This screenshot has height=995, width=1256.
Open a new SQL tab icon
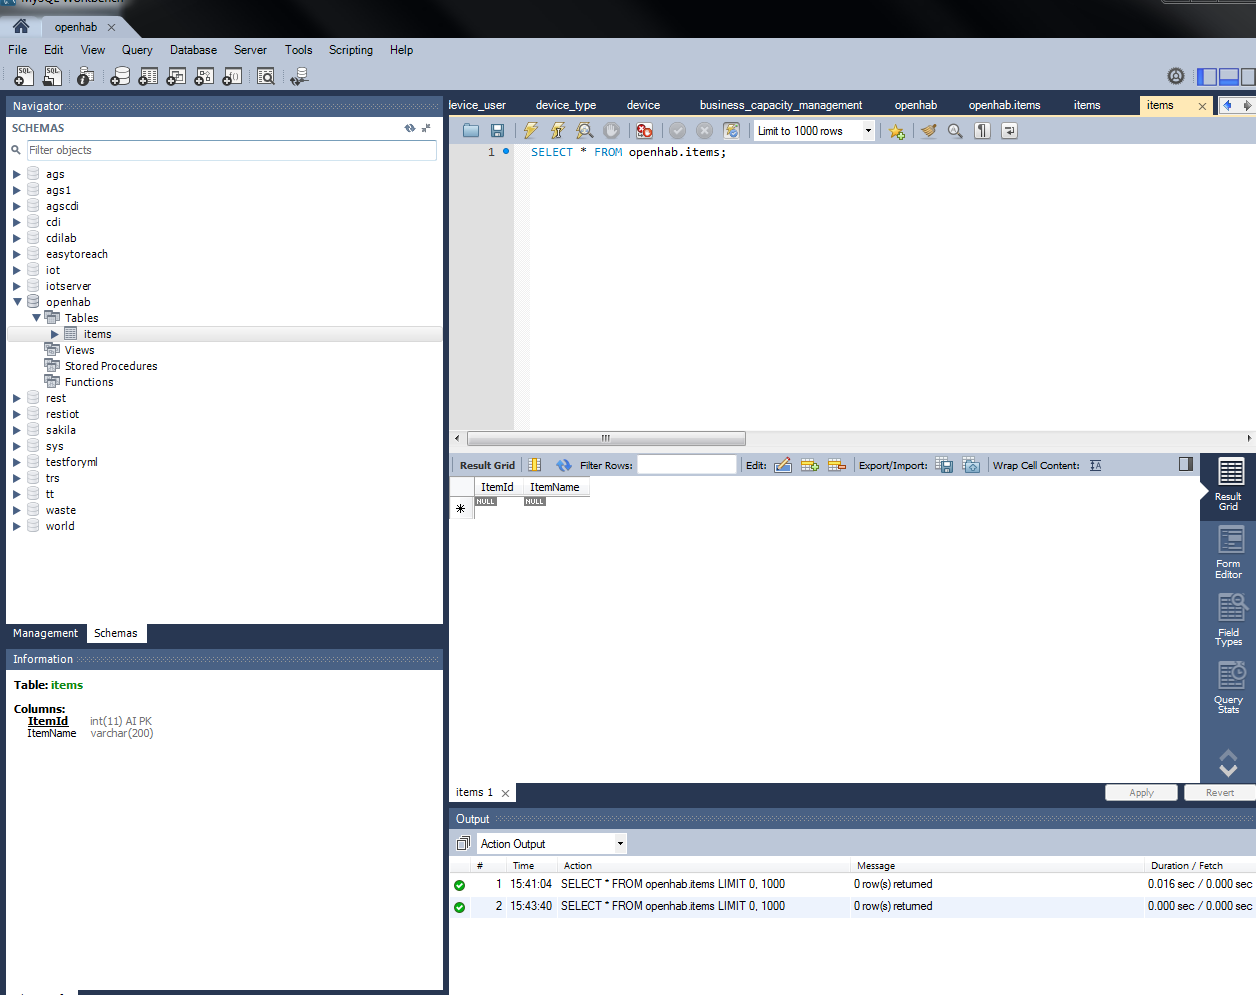pyautogui.click(x=24, y=76)
